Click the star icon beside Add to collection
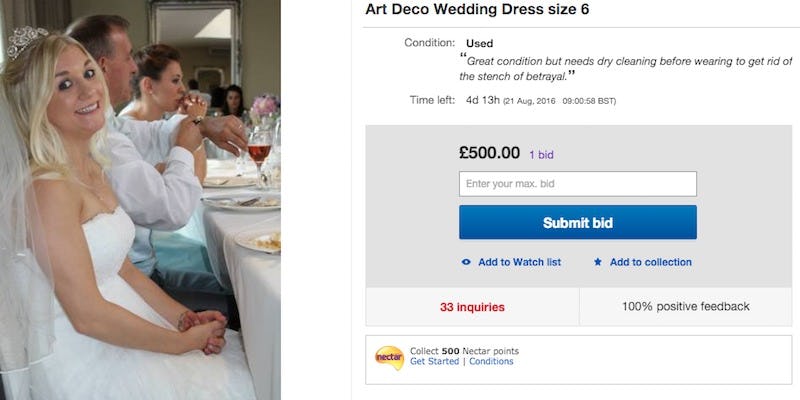Screen dimensions: 800x400 click(598, 262)
